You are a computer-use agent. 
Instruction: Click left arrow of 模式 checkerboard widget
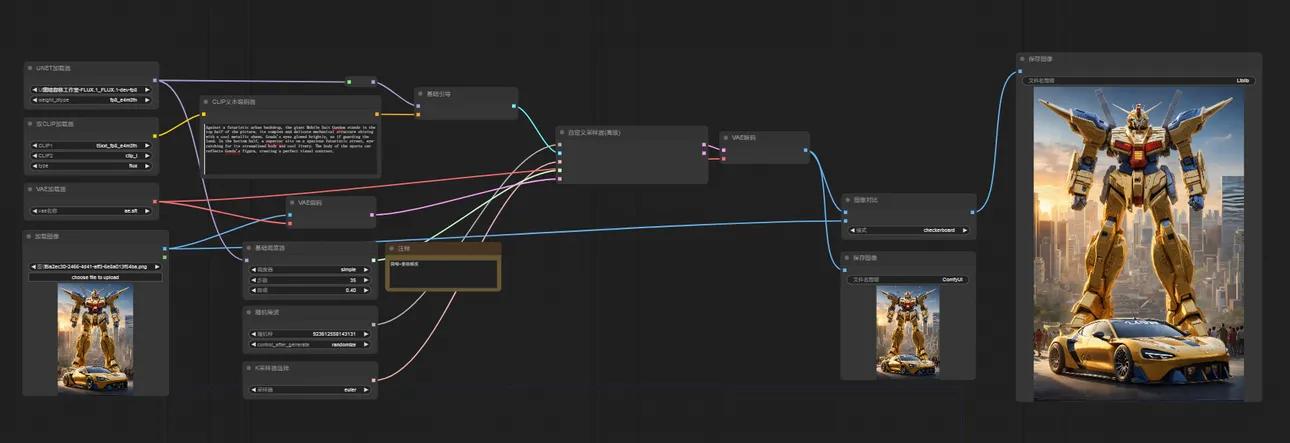pos(852,230)
